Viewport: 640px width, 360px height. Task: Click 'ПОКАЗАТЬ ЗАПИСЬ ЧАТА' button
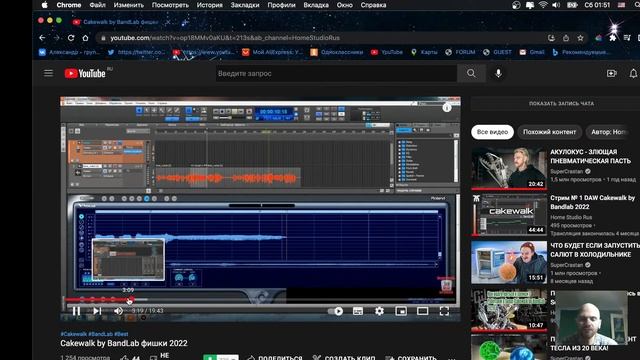coord(561,104)
